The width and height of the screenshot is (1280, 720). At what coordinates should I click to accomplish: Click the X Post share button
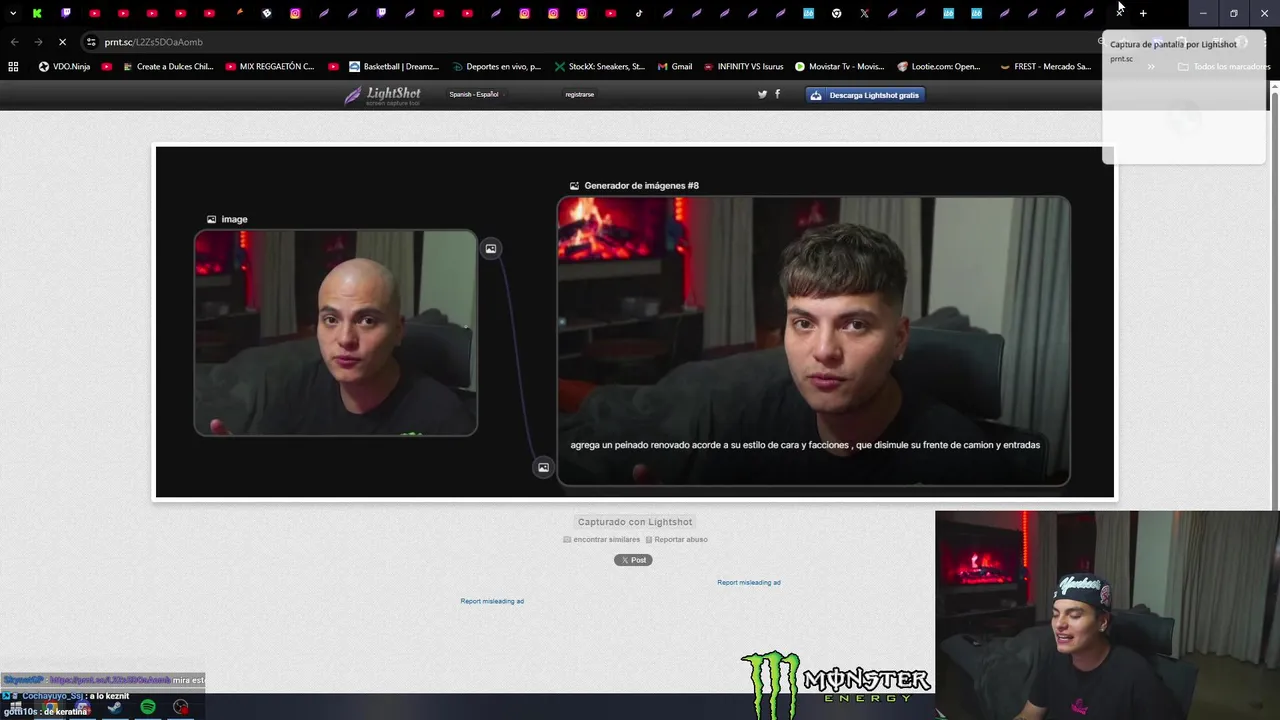coord(633,560)
